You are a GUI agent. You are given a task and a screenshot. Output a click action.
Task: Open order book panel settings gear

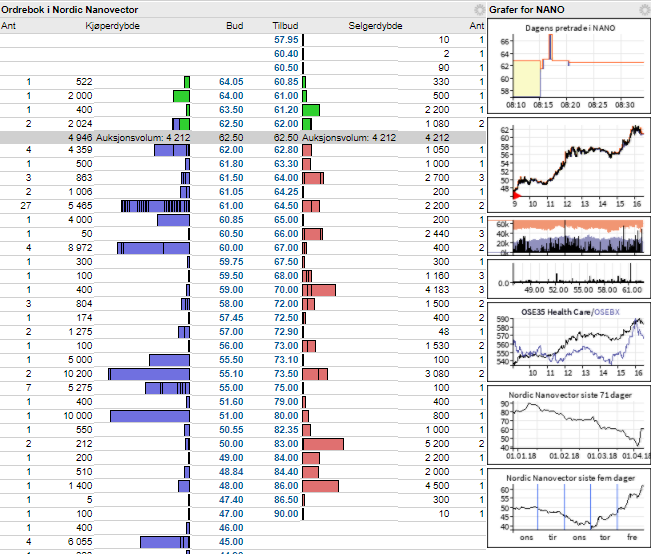[x=479, y=10]
